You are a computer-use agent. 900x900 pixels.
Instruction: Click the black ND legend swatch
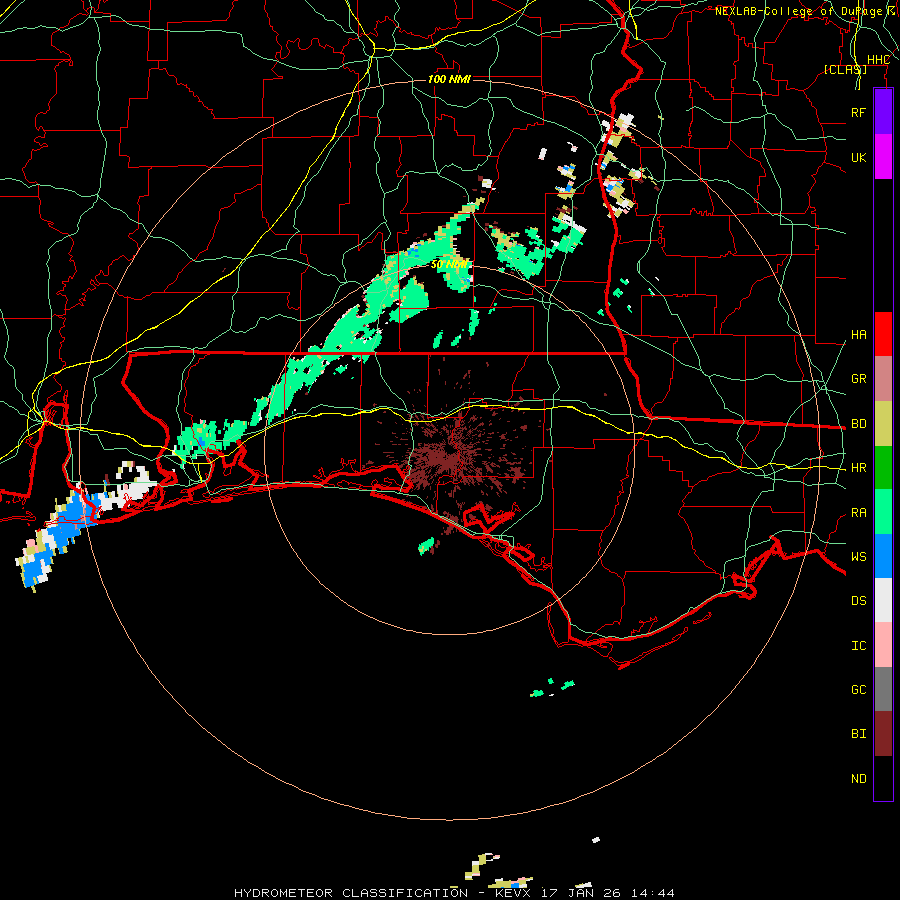pyautogui.click(x=883, y=778)
